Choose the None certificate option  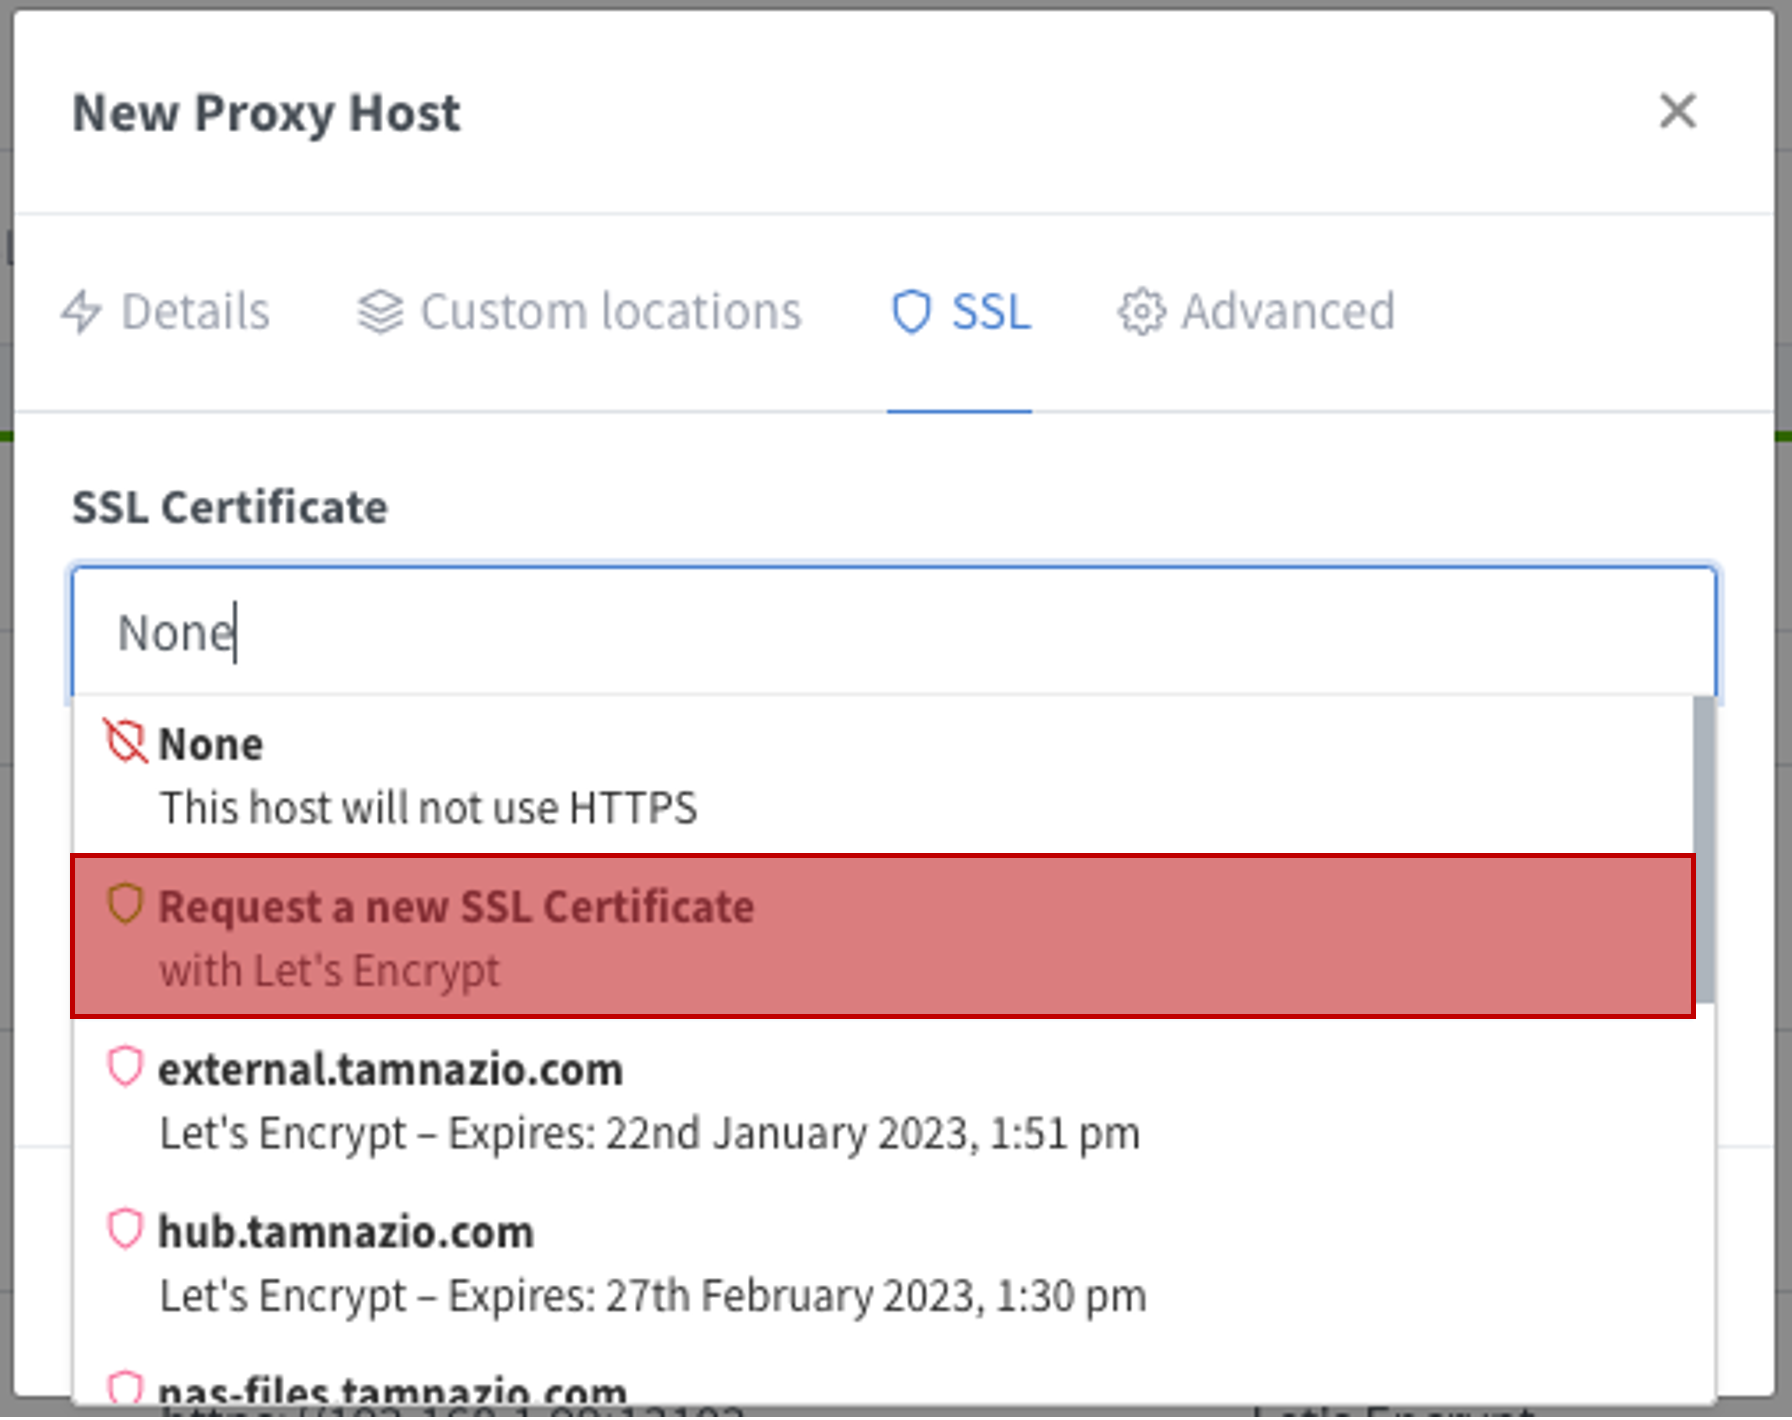[884, 775]
